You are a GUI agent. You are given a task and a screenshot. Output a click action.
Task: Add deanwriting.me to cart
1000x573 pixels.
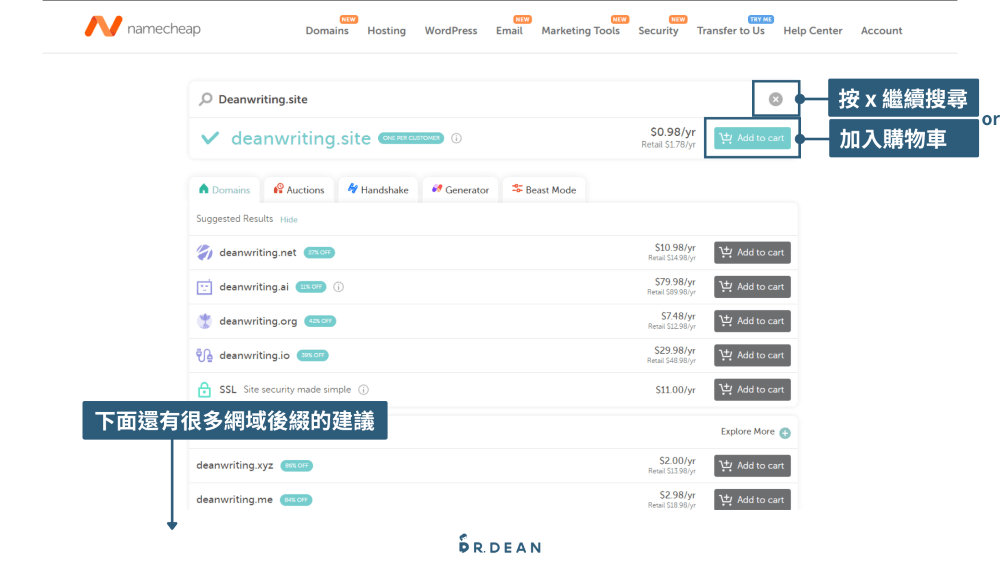(x=753, y=500)
